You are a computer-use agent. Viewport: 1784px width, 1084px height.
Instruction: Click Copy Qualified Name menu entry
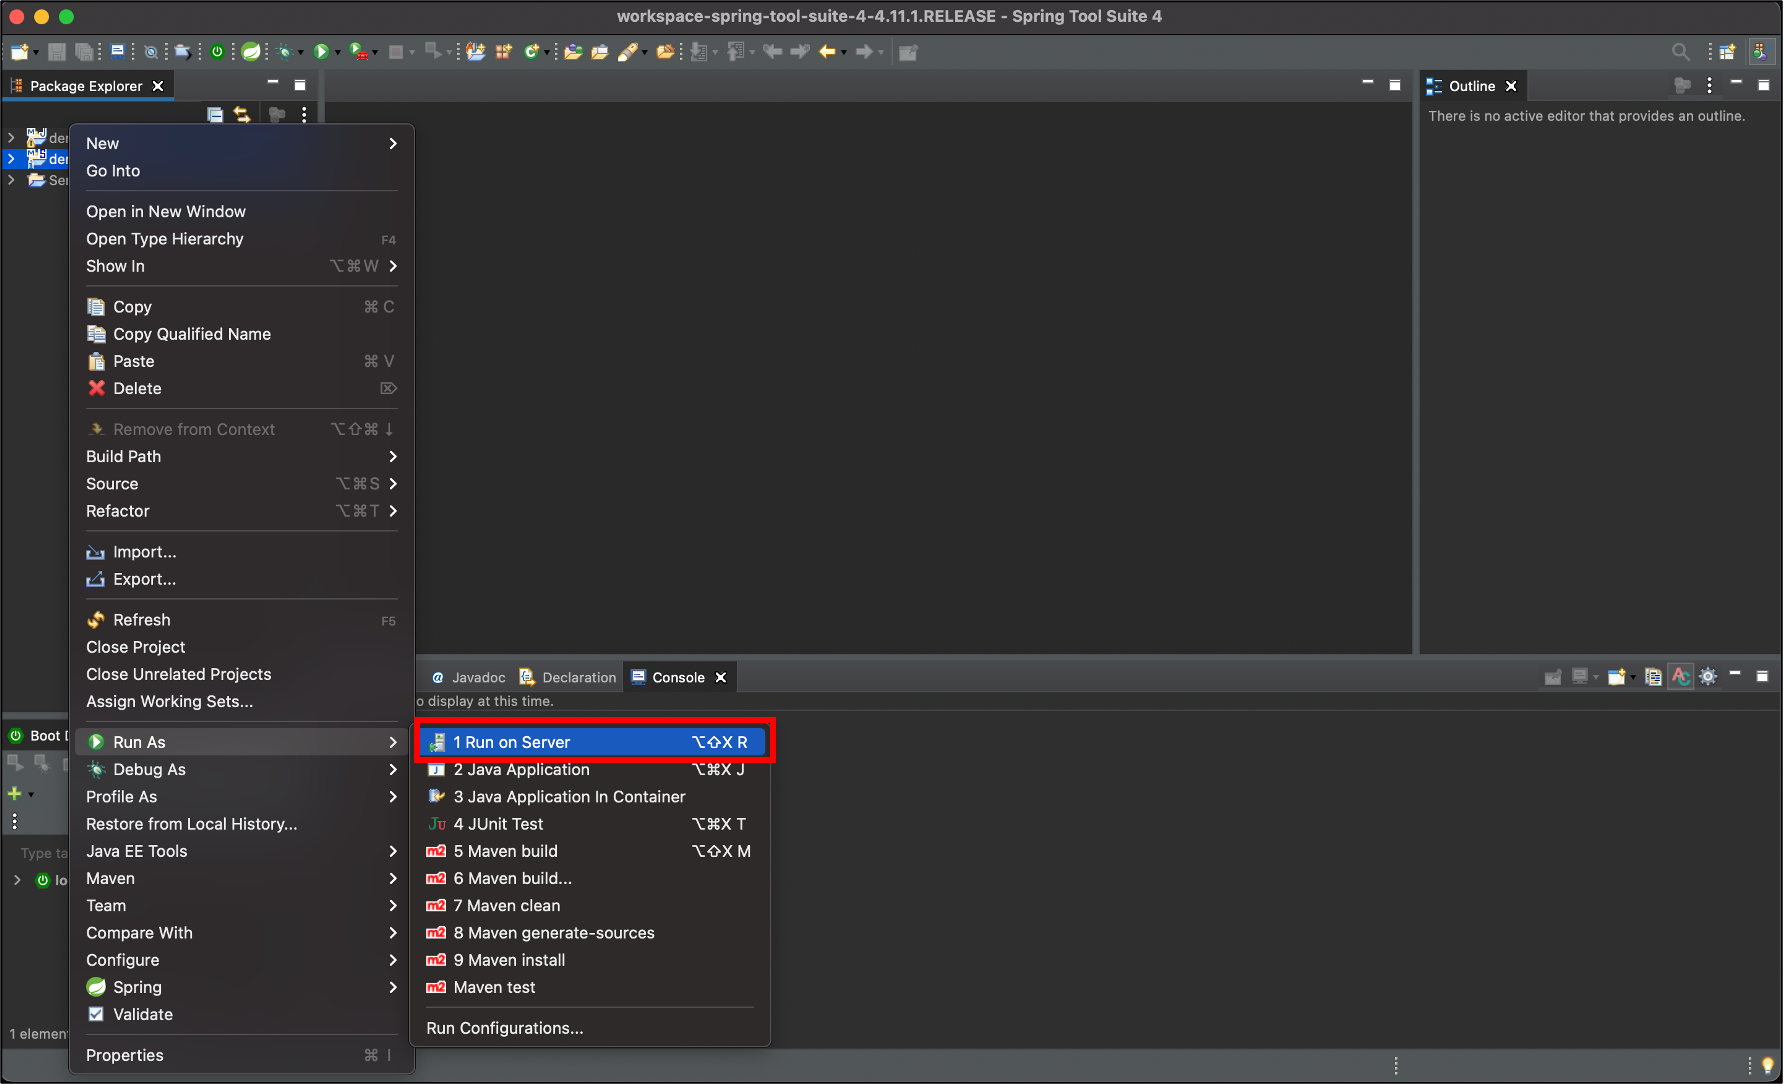click(x=241, y=334)
